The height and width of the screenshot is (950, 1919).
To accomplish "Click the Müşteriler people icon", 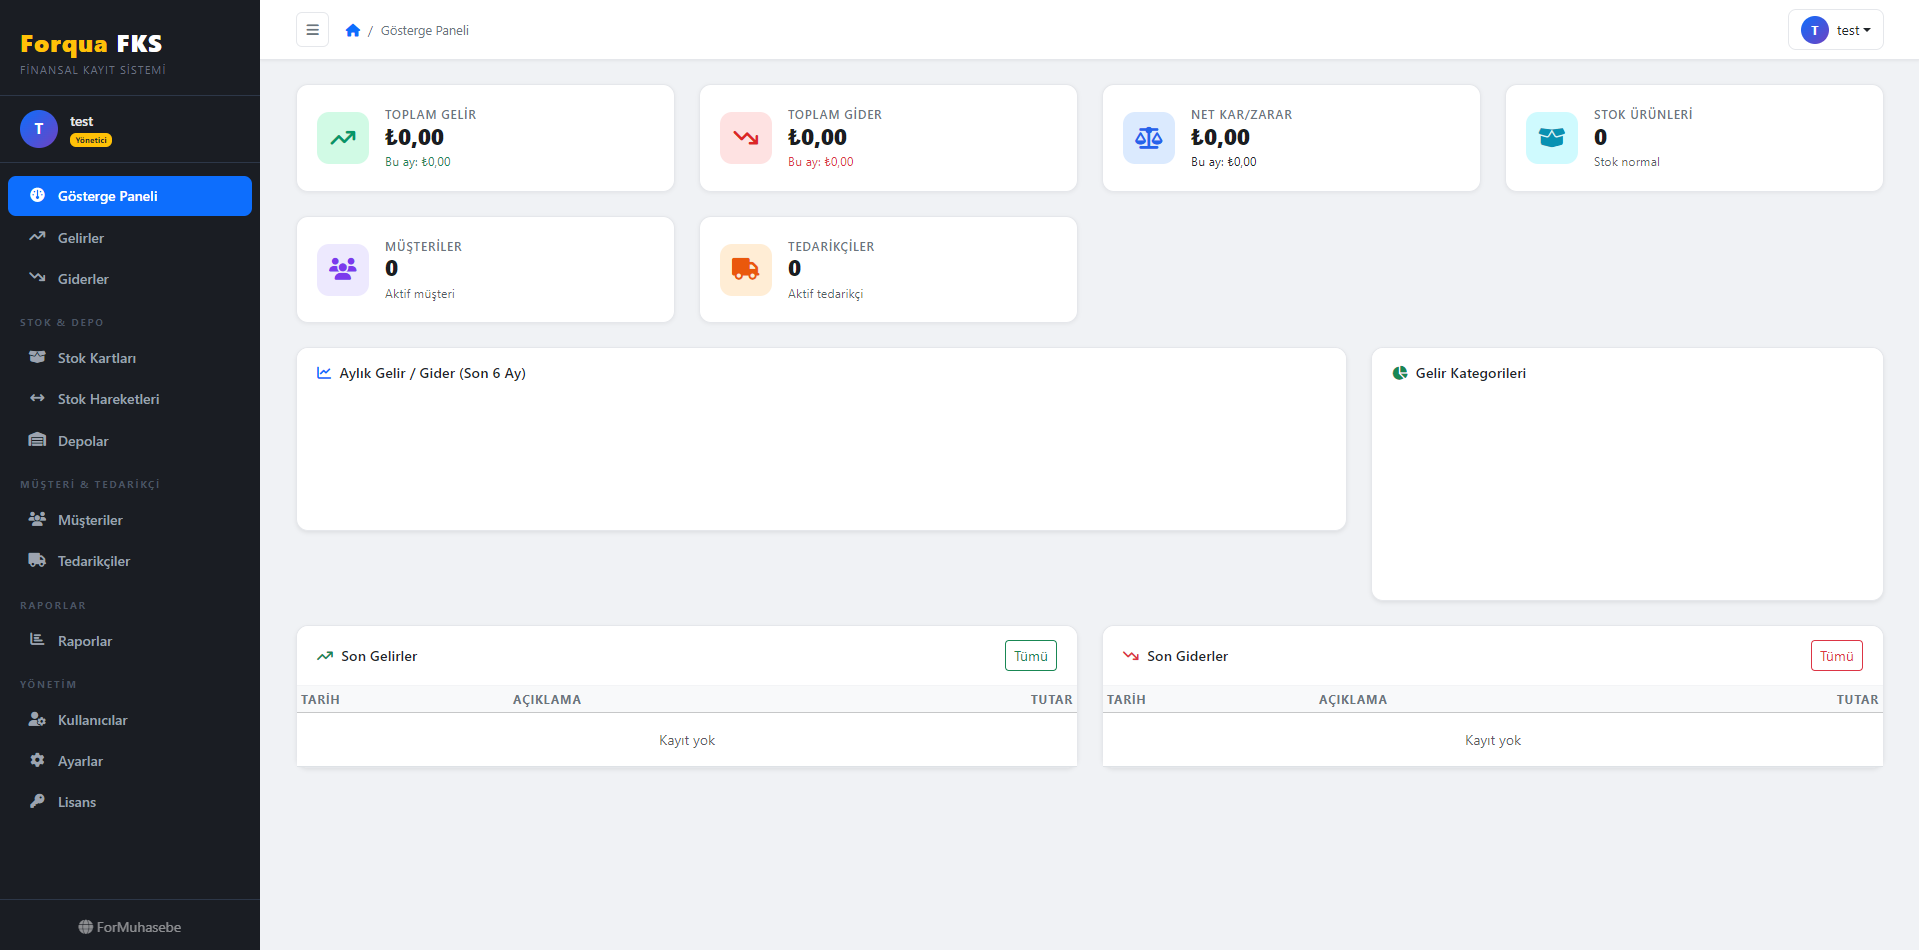I will click(343, 269).
